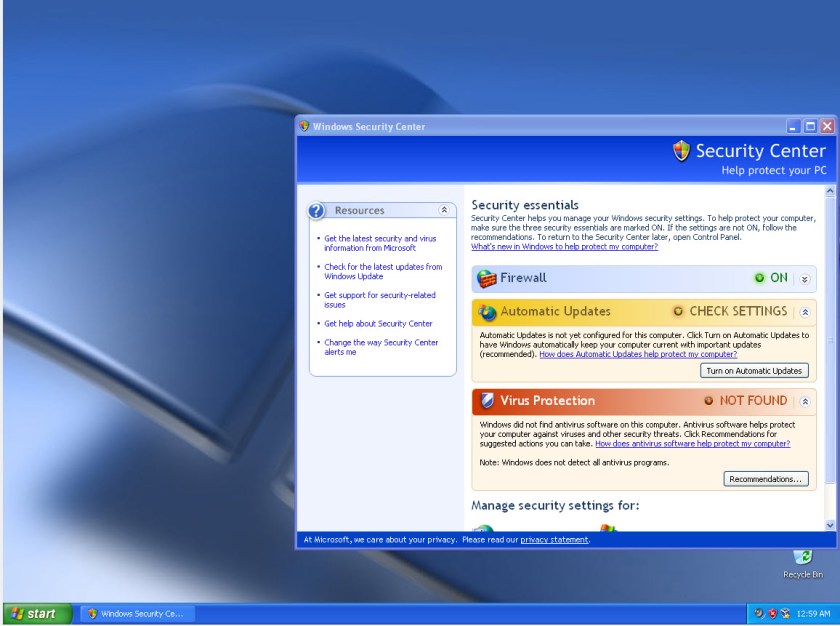Click the Resources question mark icon
Viewport: 840px width, 626px height.
pyautogui.click(x=316, y=210)
